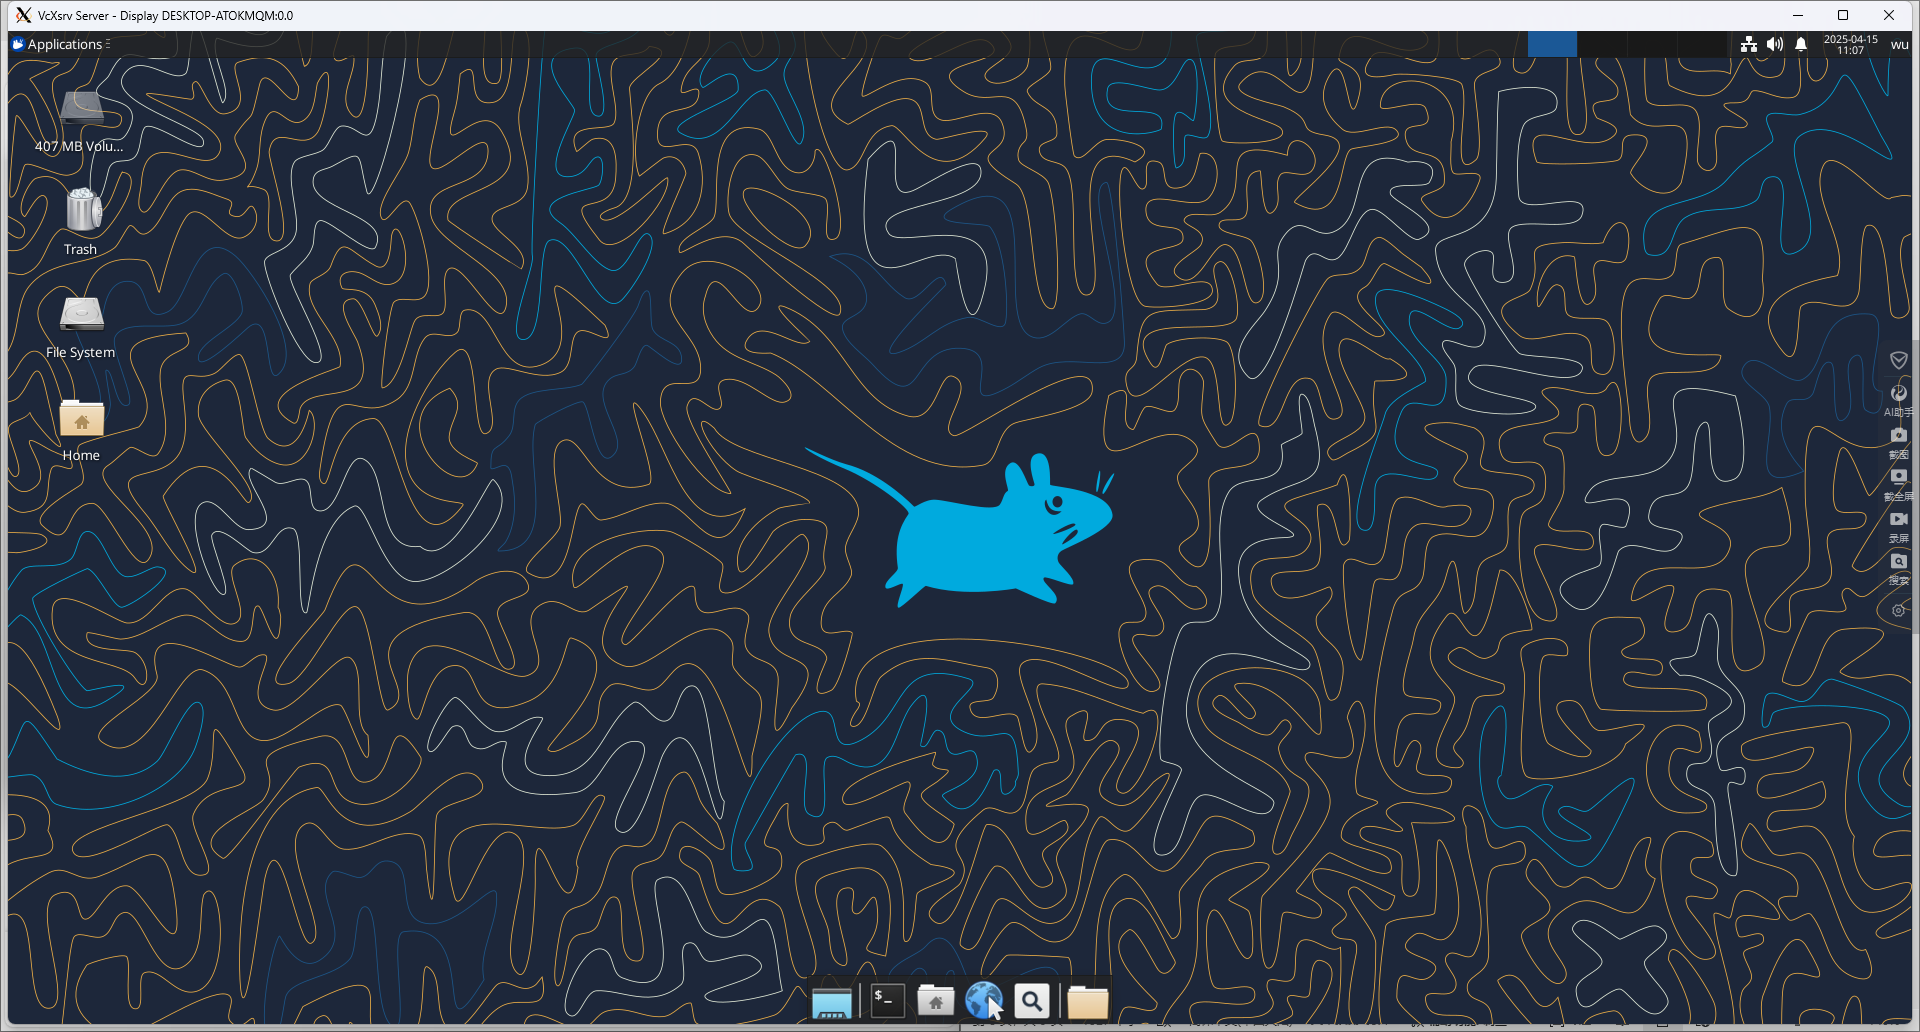Image resolution: width=1920 pixels, height=1032 pixels.
Task: Open the volume speaker tray icon
Action: coord(1775,44)
